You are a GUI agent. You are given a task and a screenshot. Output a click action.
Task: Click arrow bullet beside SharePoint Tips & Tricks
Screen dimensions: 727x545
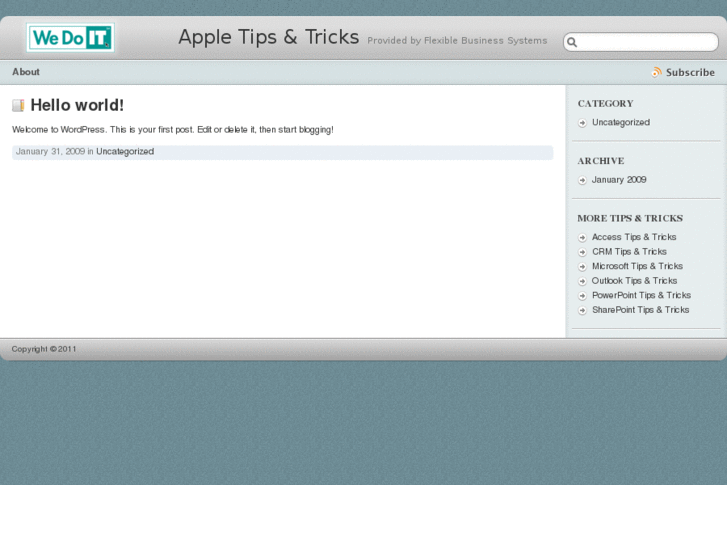tap(582, 310)
